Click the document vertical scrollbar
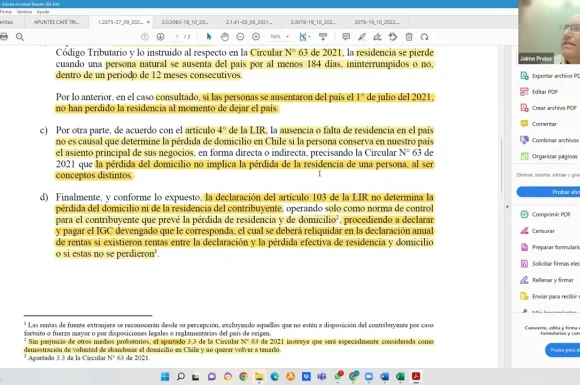The width and height of the screenshot is (580, 385). (x=502, y=165)
